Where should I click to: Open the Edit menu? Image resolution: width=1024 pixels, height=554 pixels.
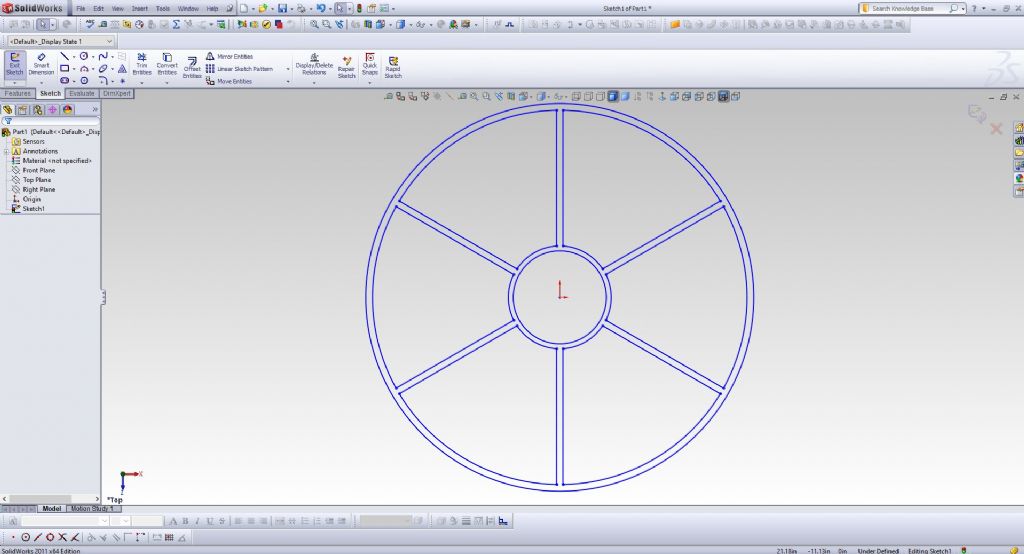[99, 8]
